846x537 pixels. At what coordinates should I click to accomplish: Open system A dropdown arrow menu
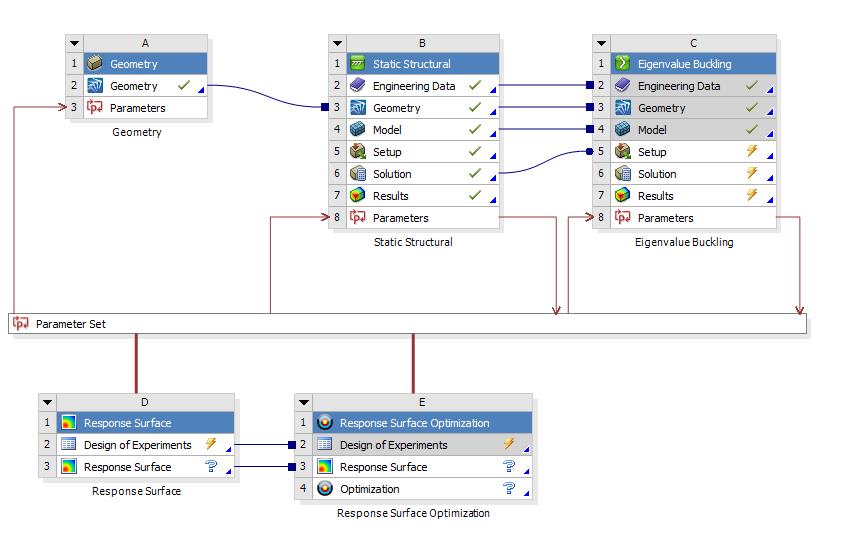pos(74,43)
